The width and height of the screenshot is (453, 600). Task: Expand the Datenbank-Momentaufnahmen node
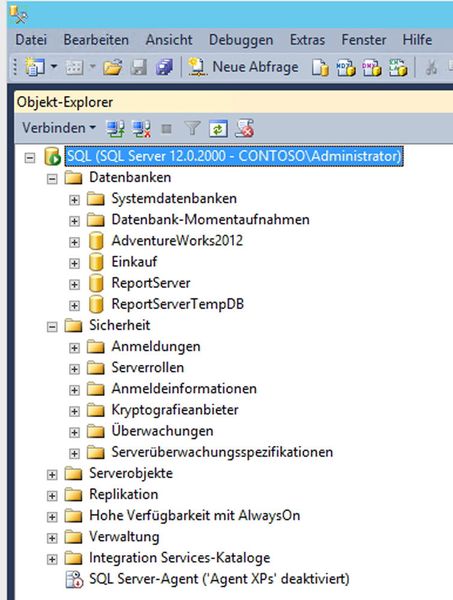74,221
